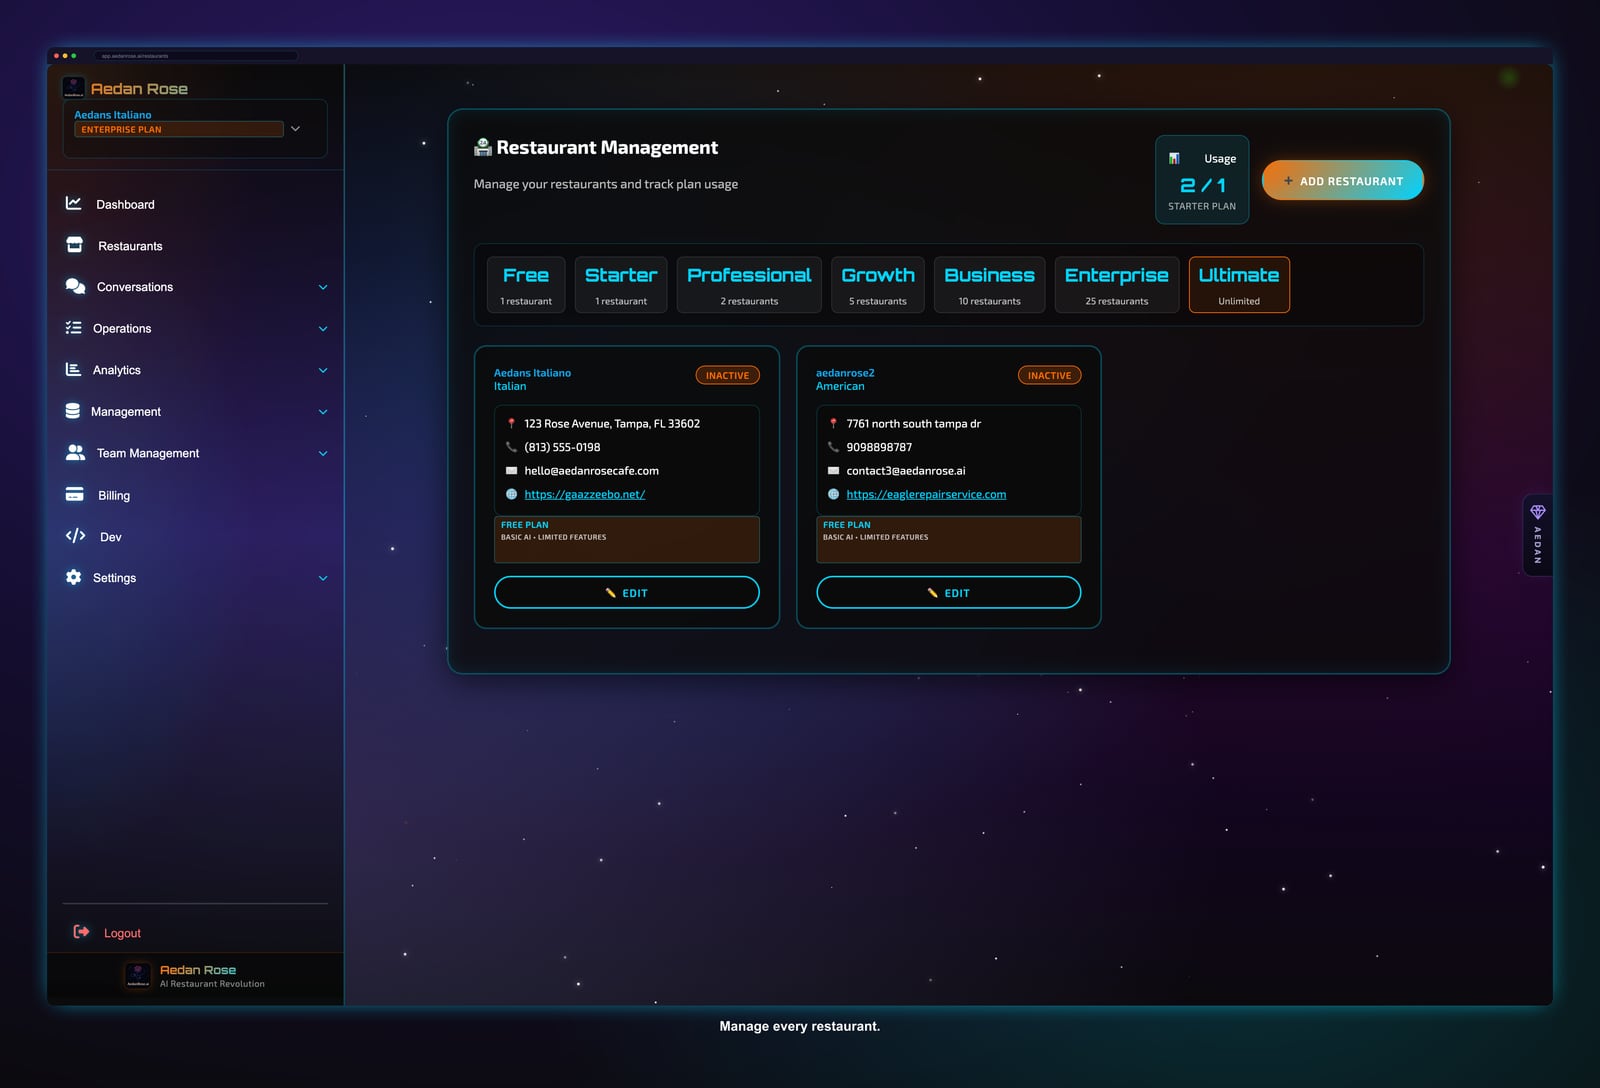Open the restaurant selector dropdown chevron
Image resolution: width=1600 pixels, height=1088 pixels.
295,129
